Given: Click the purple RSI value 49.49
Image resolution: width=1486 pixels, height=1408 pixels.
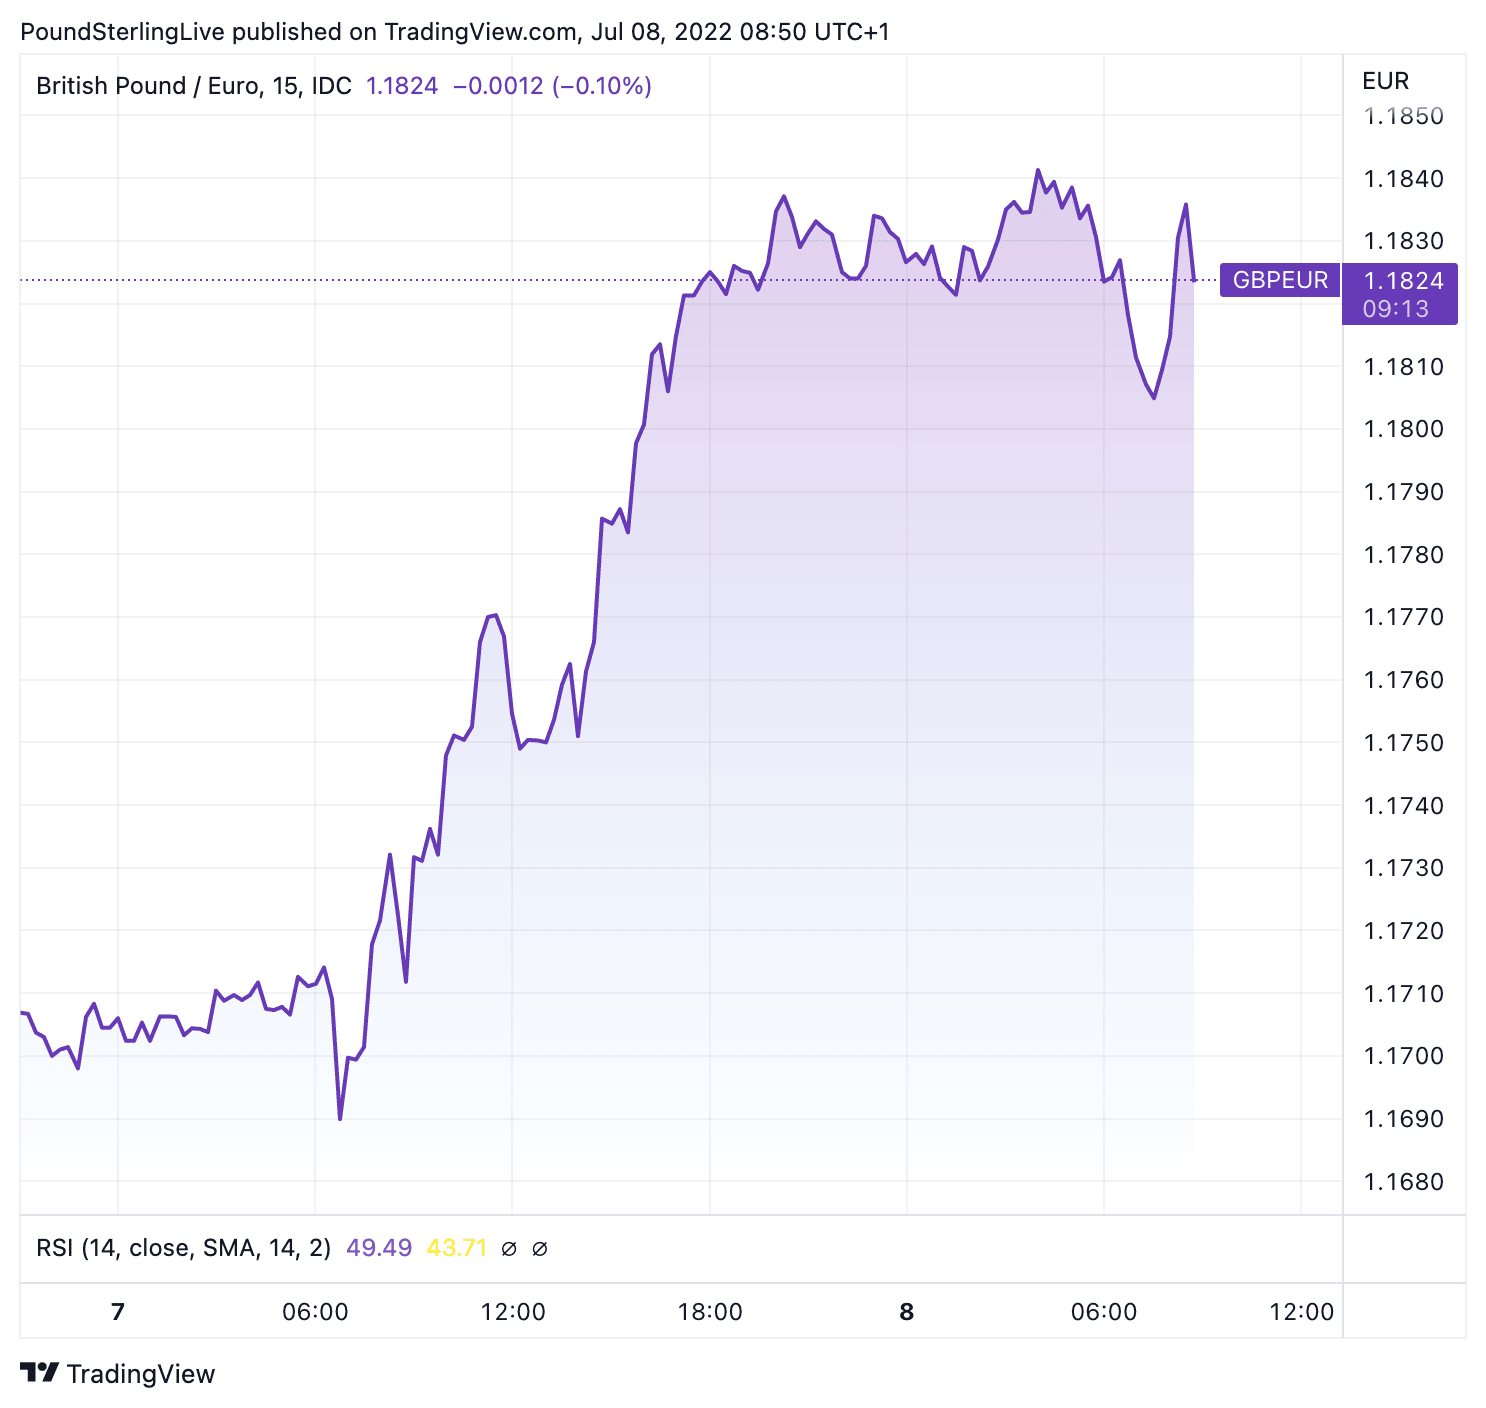Looking at the screenshot, I should 379,1248.
